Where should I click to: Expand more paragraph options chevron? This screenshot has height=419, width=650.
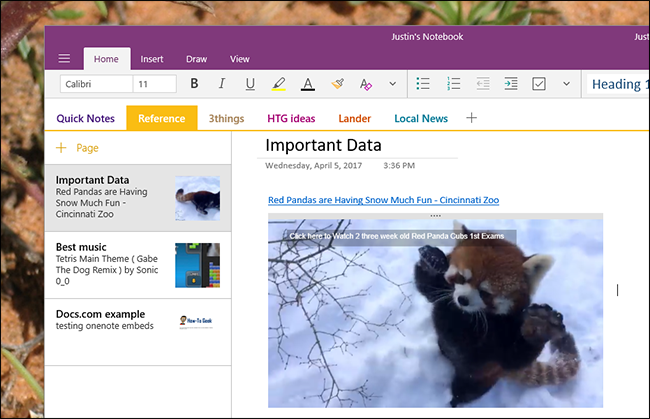tap(566, 84)
